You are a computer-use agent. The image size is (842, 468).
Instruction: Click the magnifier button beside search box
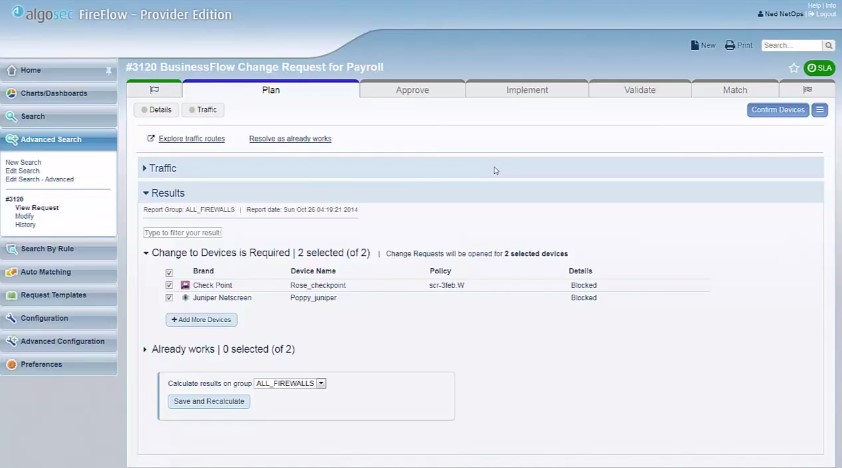click(x=829, y=46)
